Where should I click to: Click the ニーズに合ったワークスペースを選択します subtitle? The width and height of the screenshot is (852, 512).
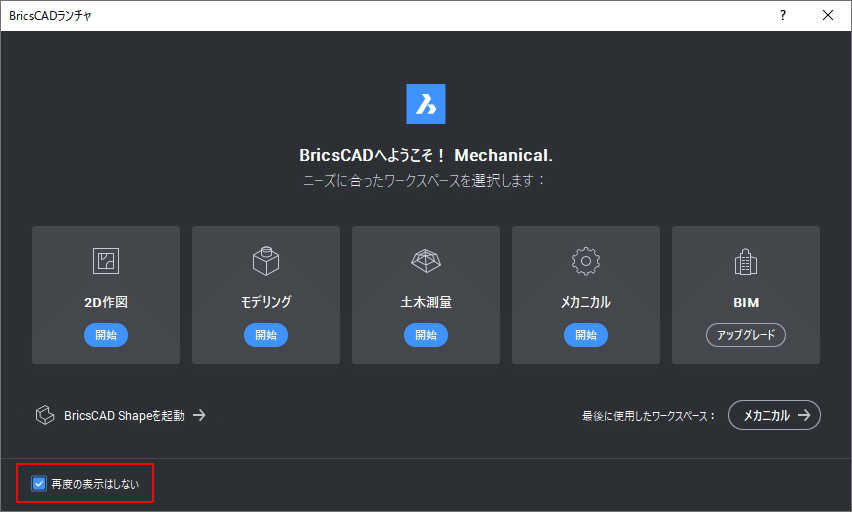tap(424, 180)
